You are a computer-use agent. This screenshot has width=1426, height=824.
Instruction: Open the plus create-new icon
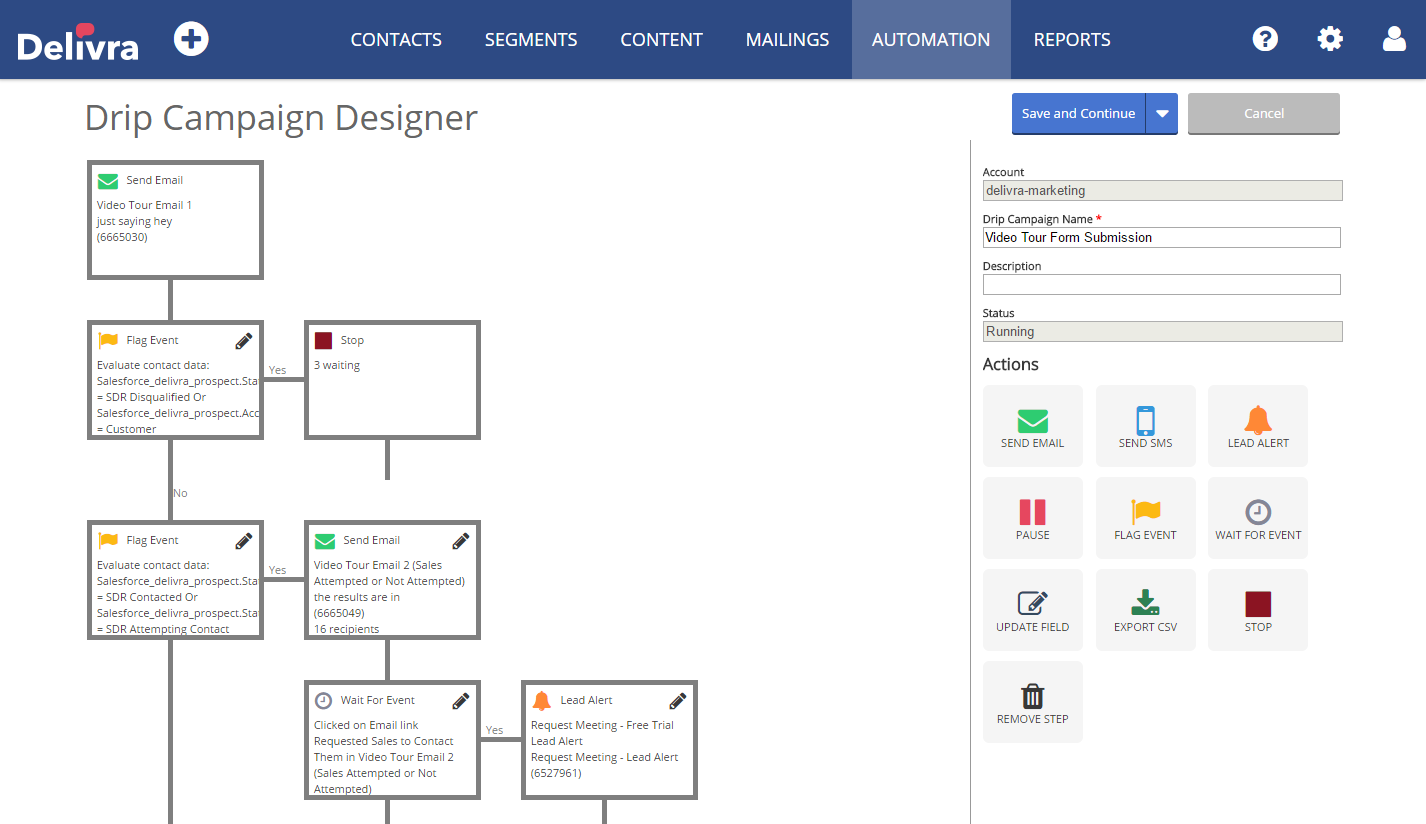click(191, 39)
